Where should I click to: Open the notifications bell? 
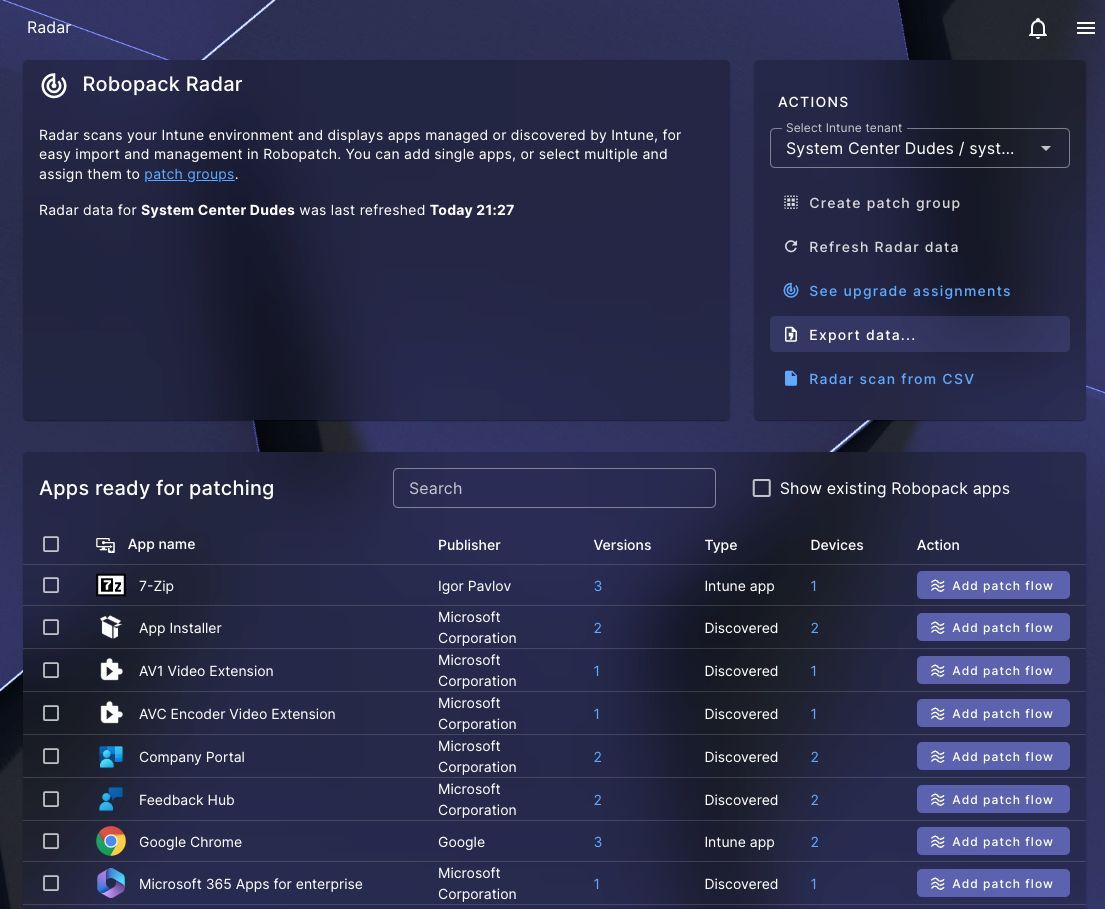pyautogui.click(x=1037, y=28)
